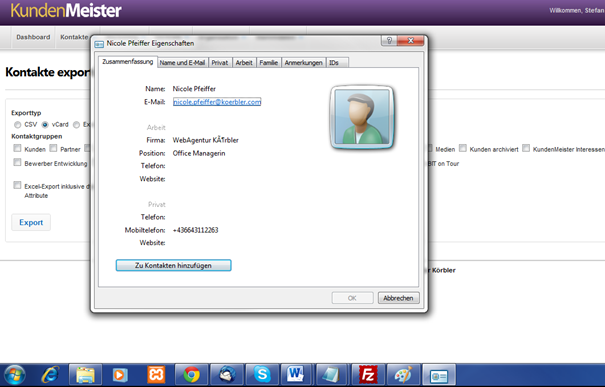Viewport: 605px width, 387px height.
Task: Click the position value Office Managerin
Action: point(199,153)
